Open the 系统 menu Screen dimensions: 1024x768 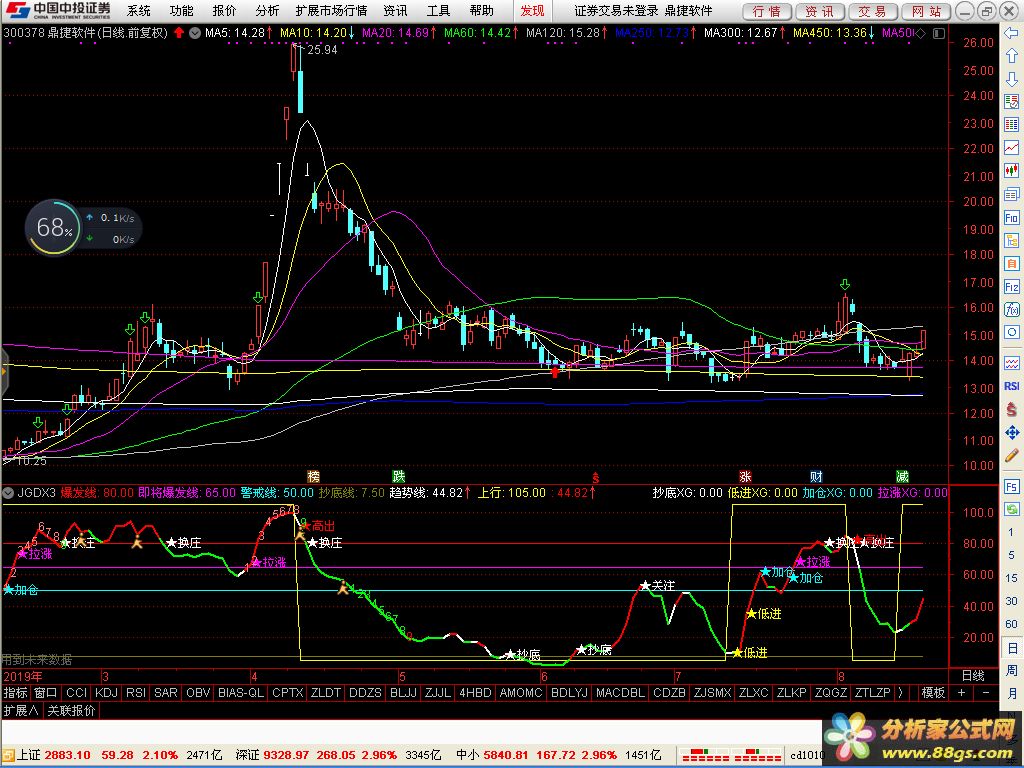point(138,11)
